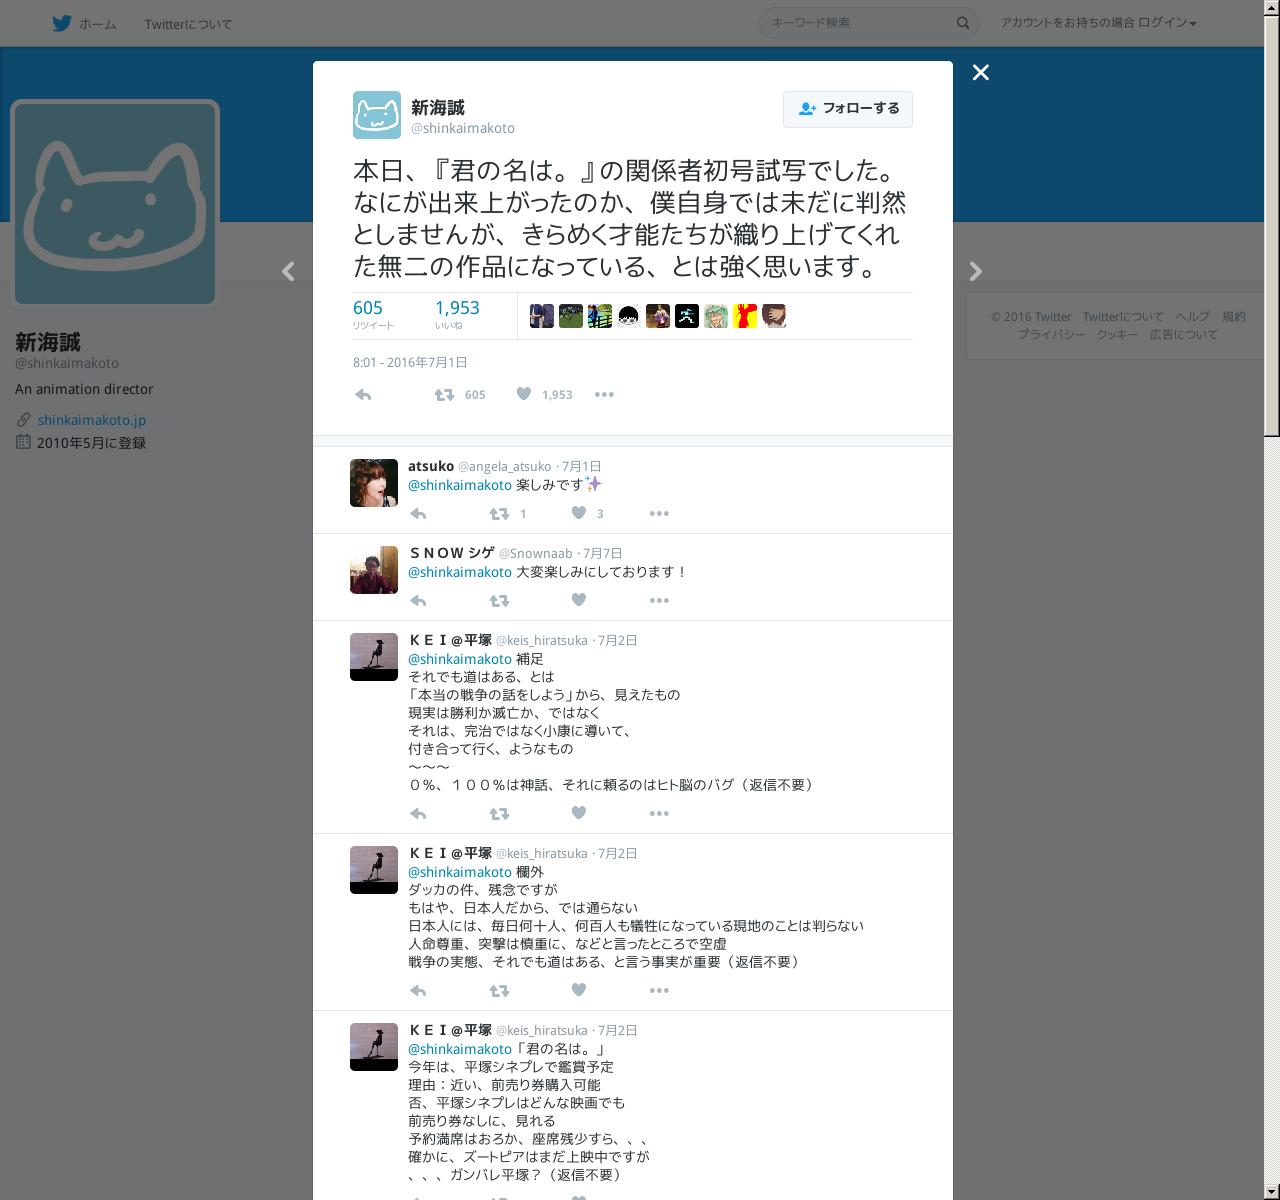Screen dimensions: 1280x1200
Task: Open more options on atsuko's tweet
Action: pyautogui.click(x=659, y=514)
